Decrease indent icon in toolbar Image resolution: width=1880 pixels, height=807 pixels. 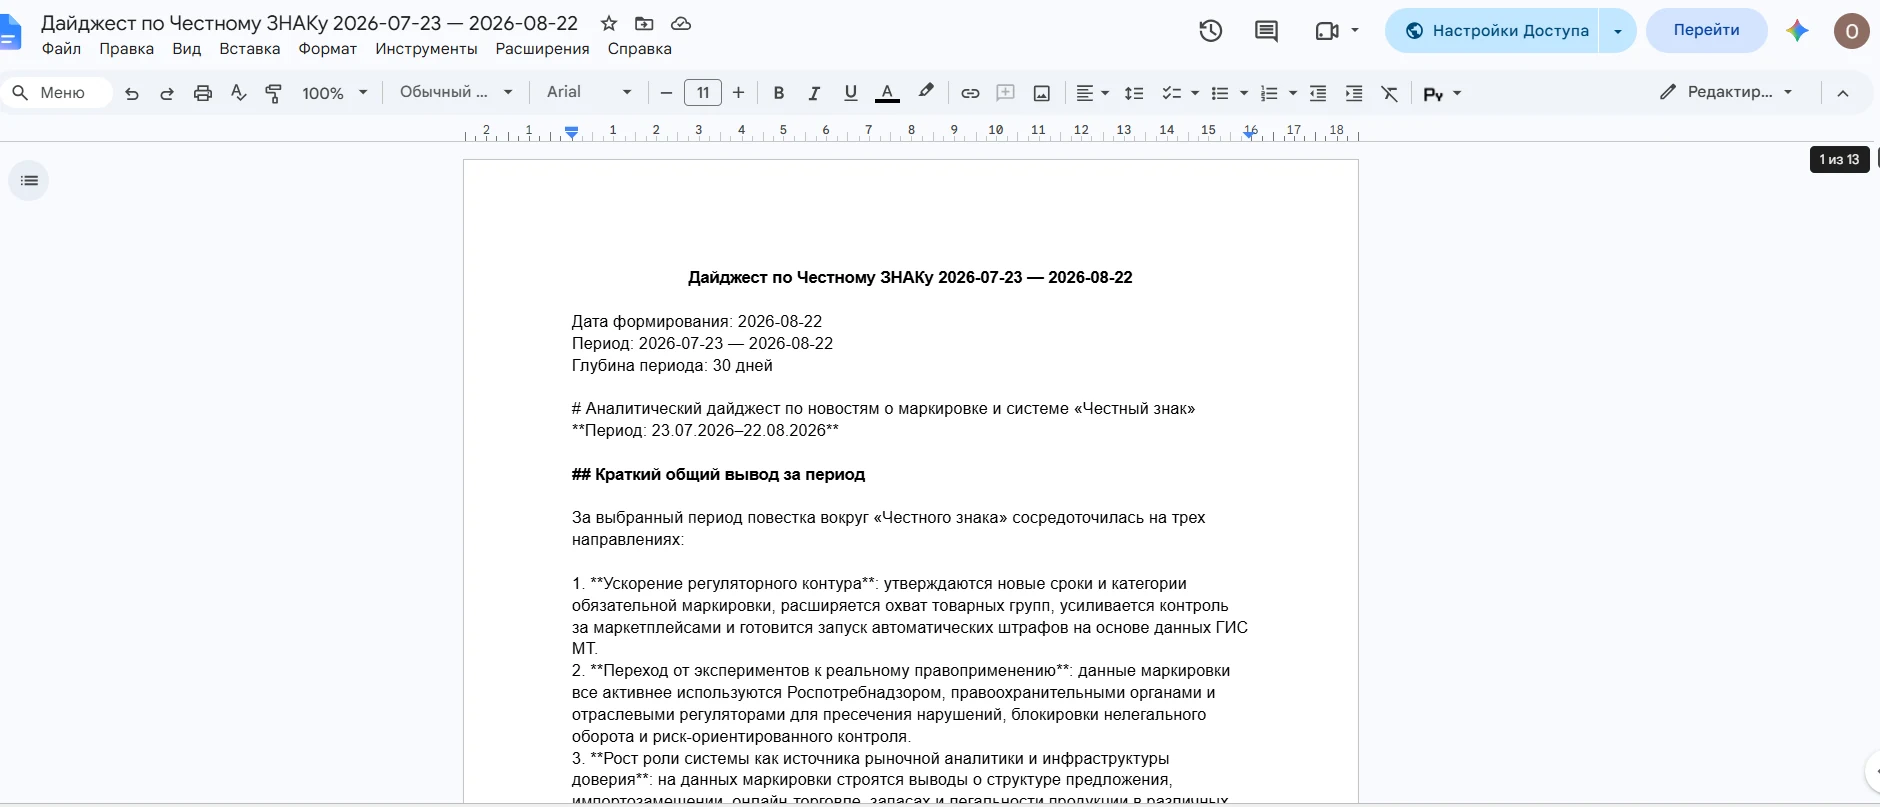click(x=1318, y=93)
